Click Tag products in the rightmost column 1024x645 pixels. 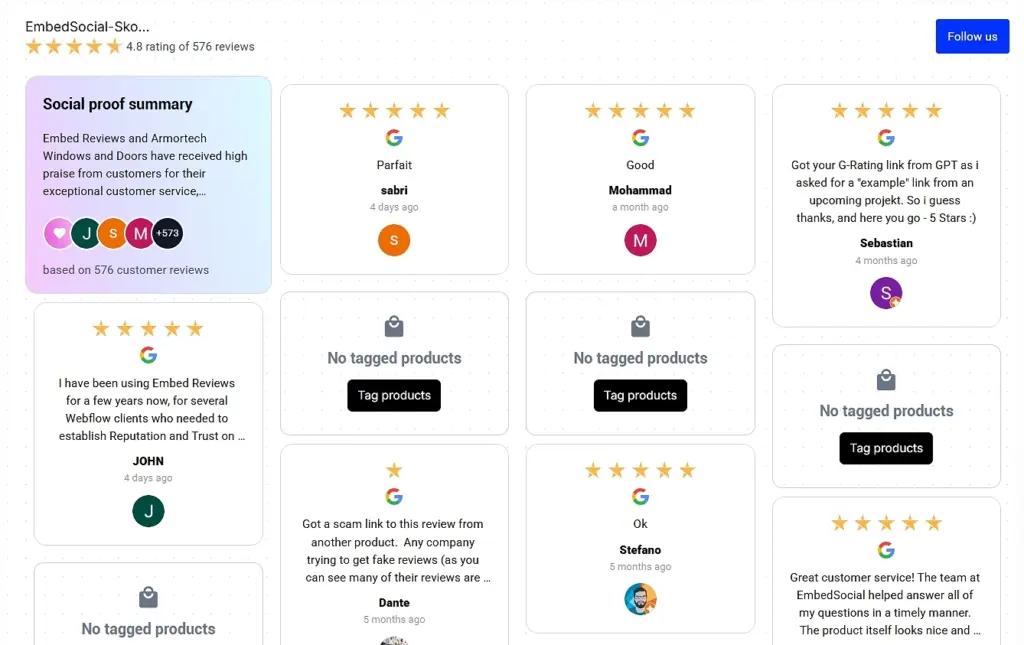point(886,448)
